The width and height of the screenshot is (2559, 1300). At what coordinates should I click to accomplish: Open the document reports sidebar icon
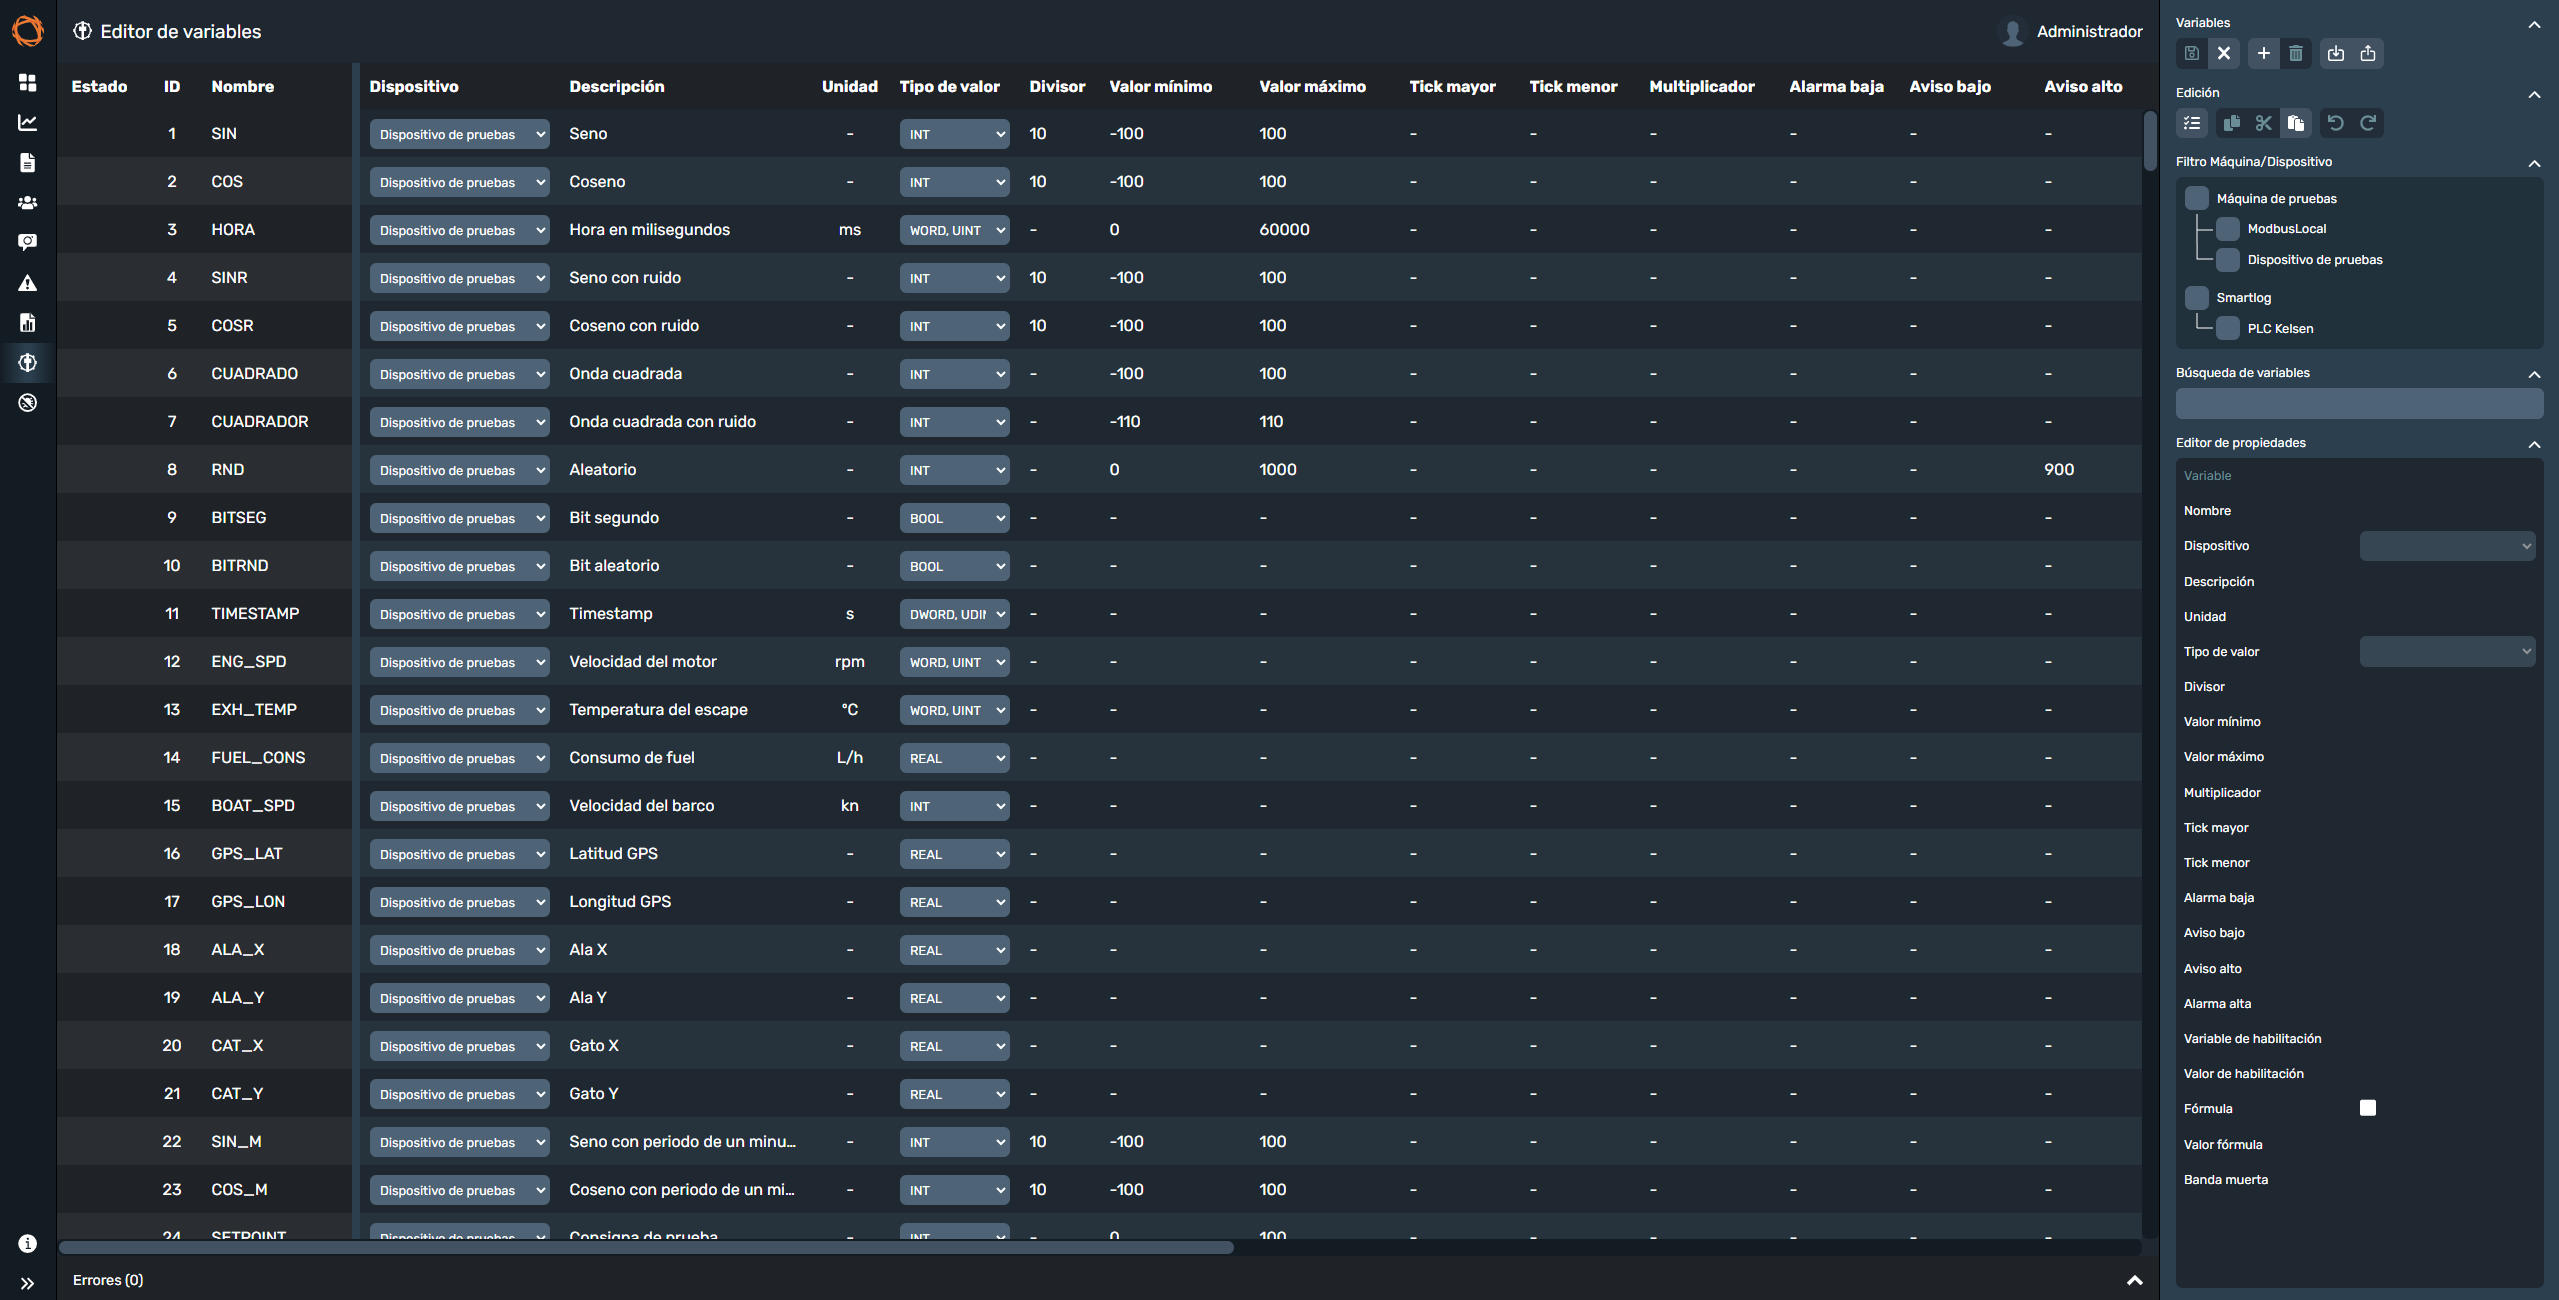(x=27, y=162)
